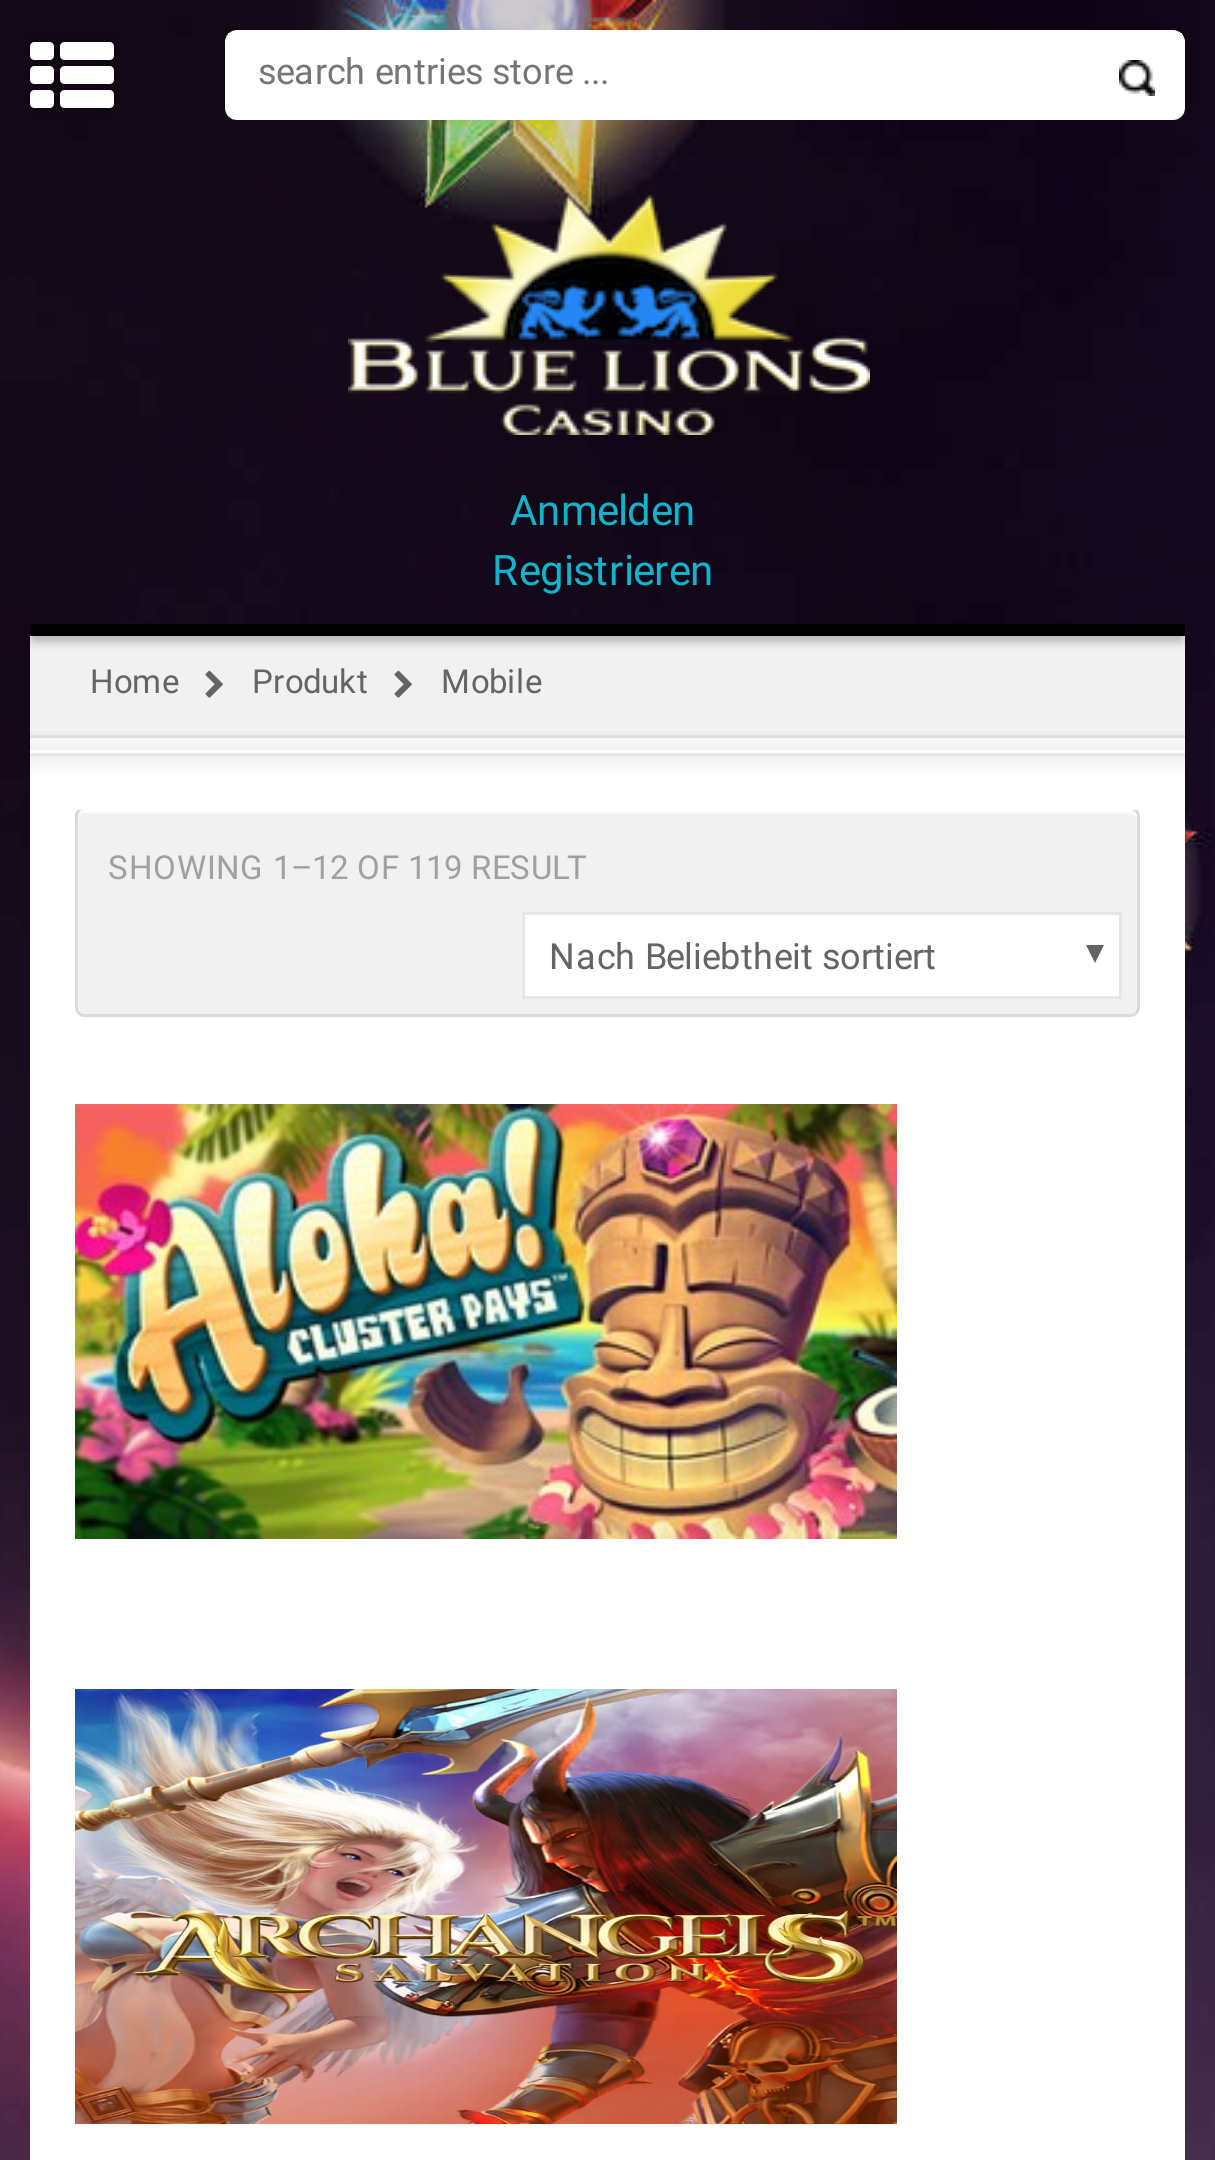Image resolution: width=1215 pixels, height=2160 pixels.
Task: Select the Mobile breadcrumb item
Action: (492, 682)
